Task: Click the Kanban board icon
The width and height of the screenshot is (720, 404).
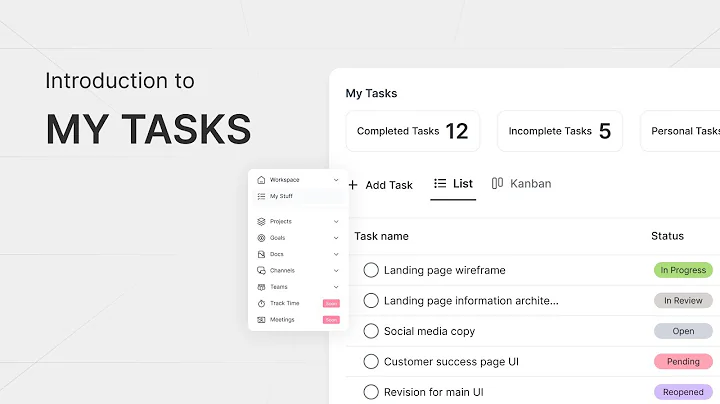Action: click(x=497, y=184)
